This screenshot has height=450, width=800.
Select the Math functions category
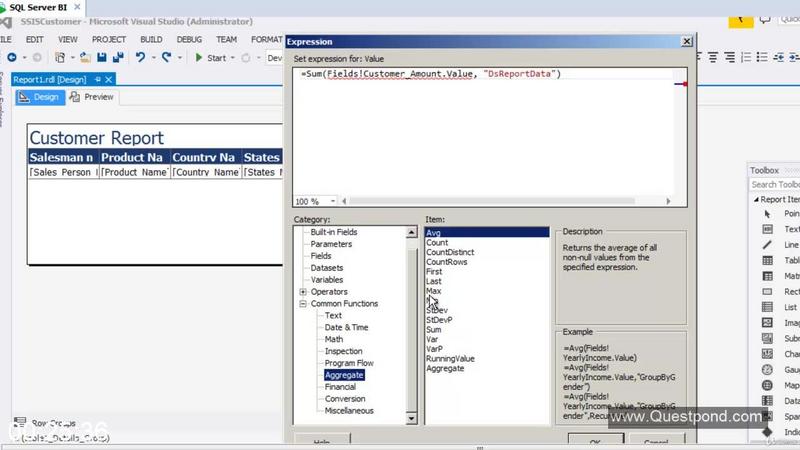[334, 339]
